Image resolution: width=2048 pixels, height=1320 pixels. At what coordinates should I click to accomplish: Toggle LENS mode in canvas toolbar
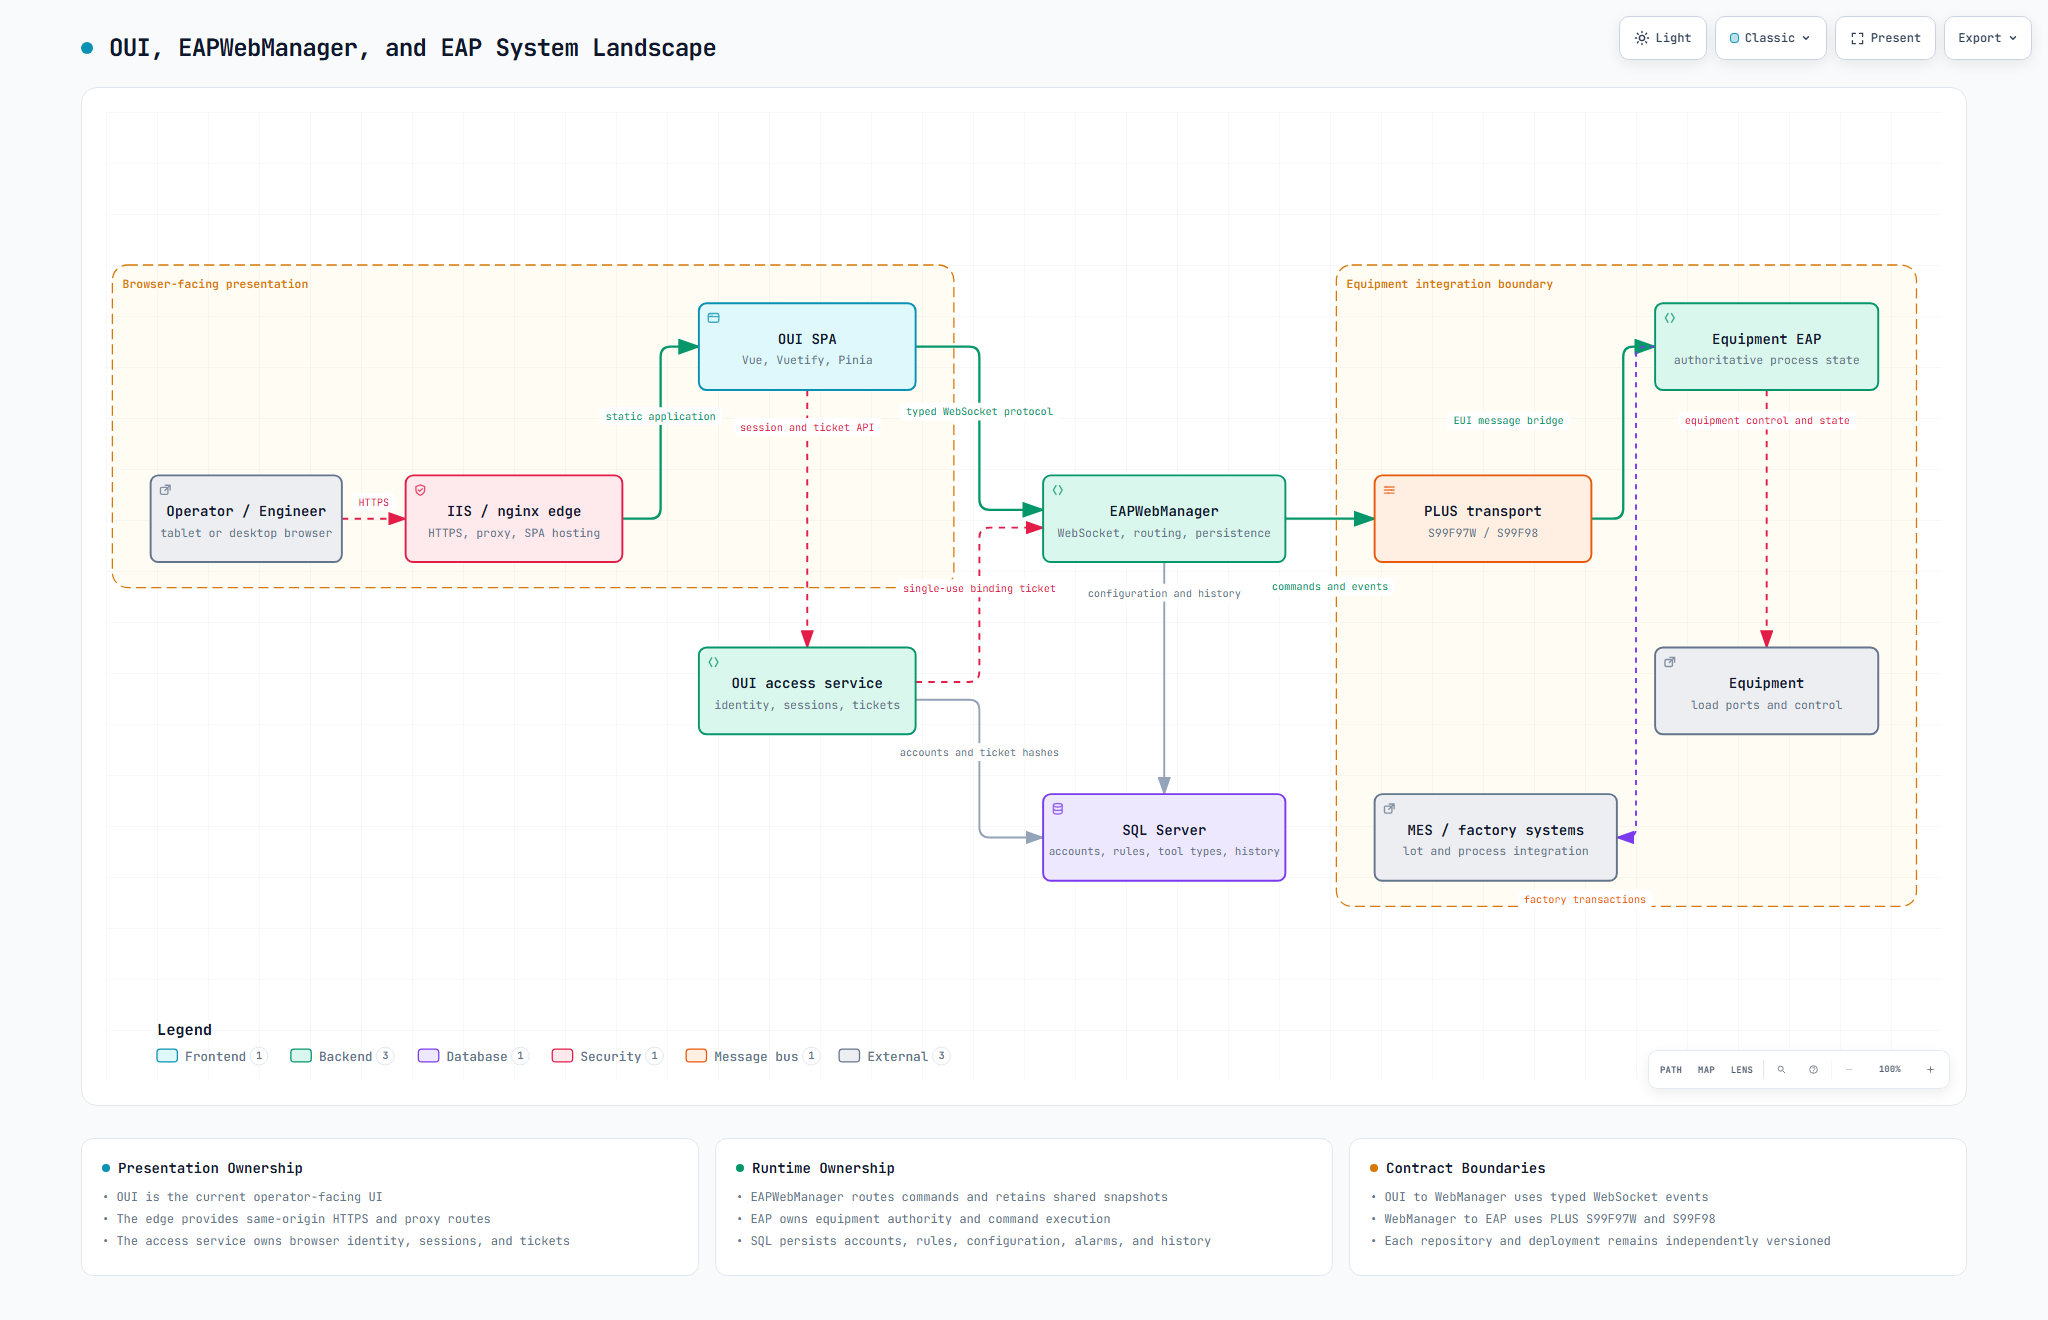tap(1742, 1070)
